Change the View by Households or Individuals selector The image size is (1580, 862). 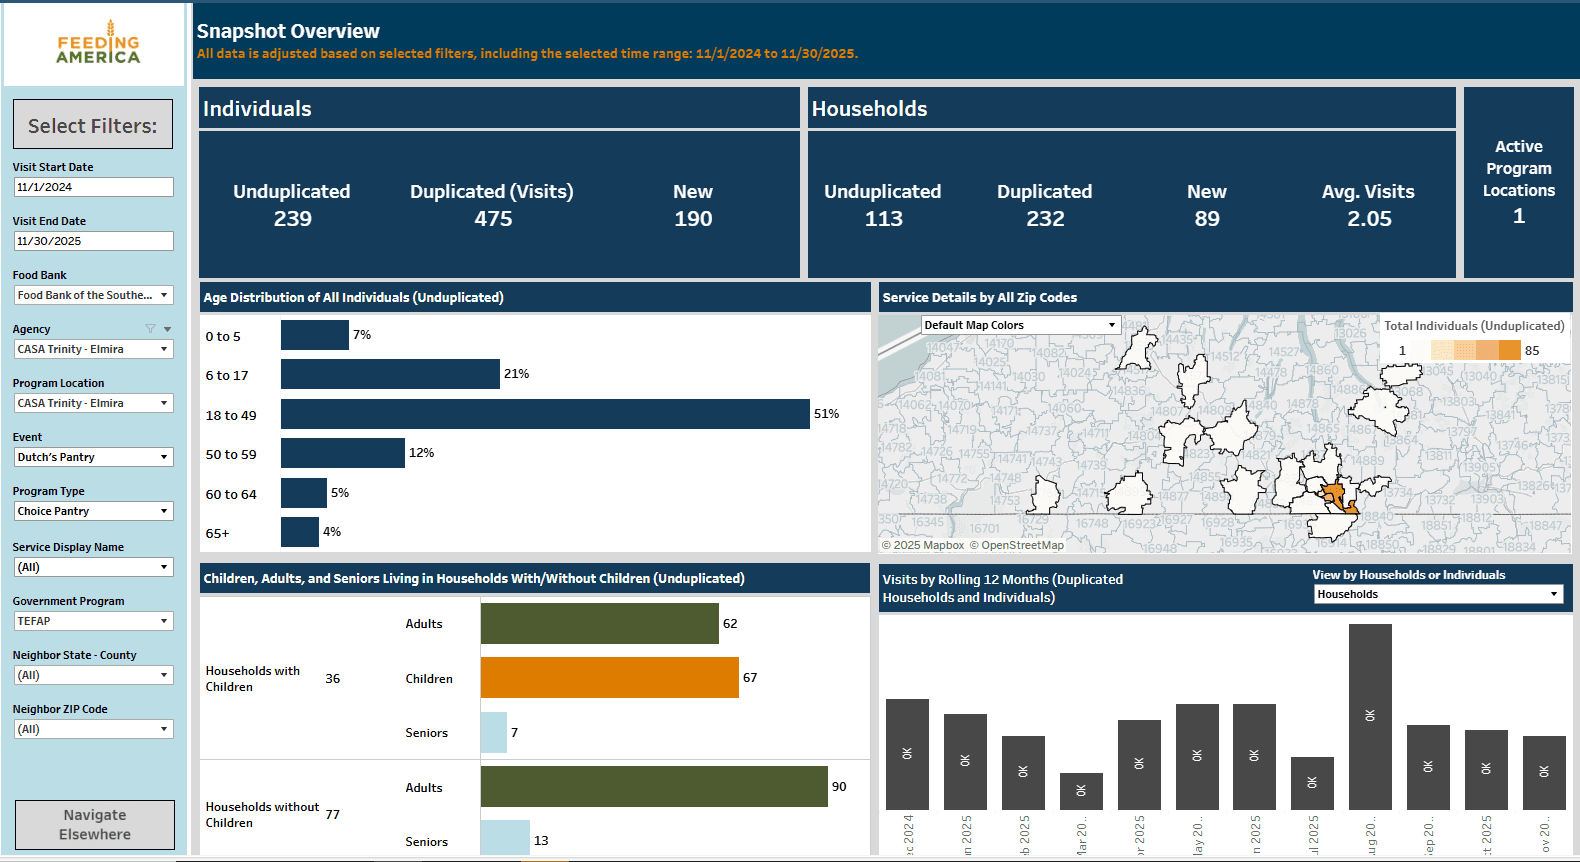(1437, 594)
